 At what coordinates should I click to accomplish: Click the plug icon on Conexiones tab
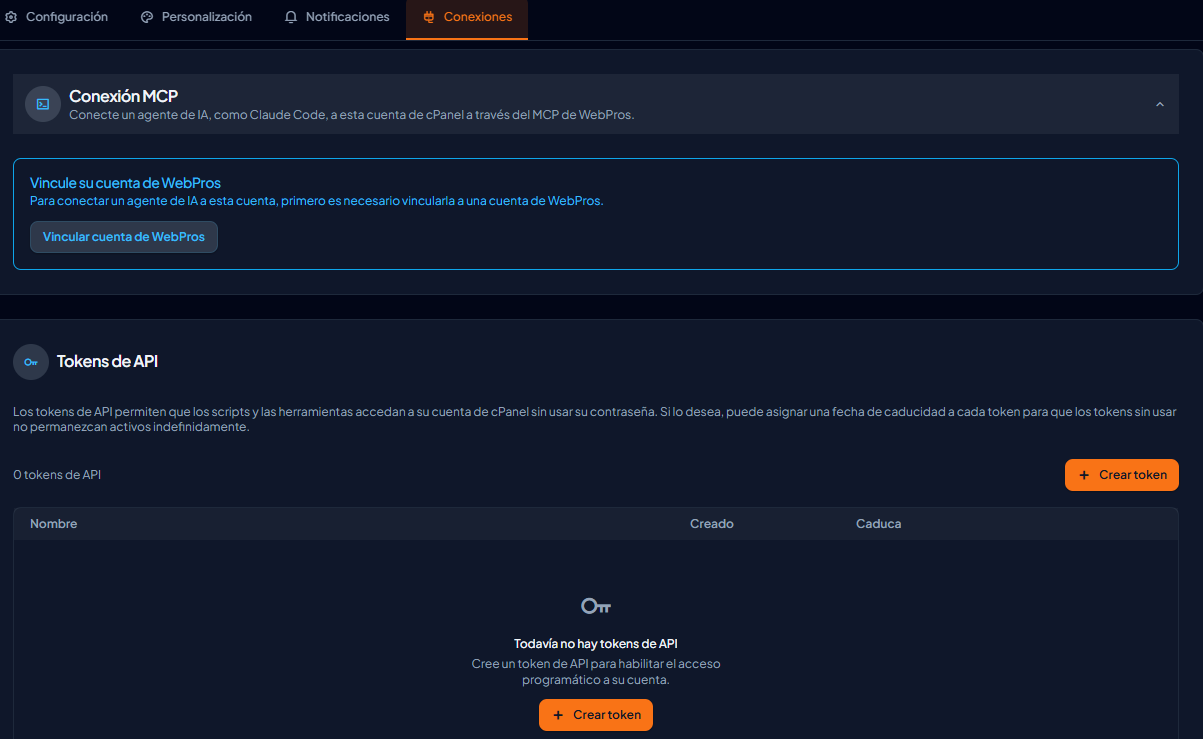pos(429,17)
